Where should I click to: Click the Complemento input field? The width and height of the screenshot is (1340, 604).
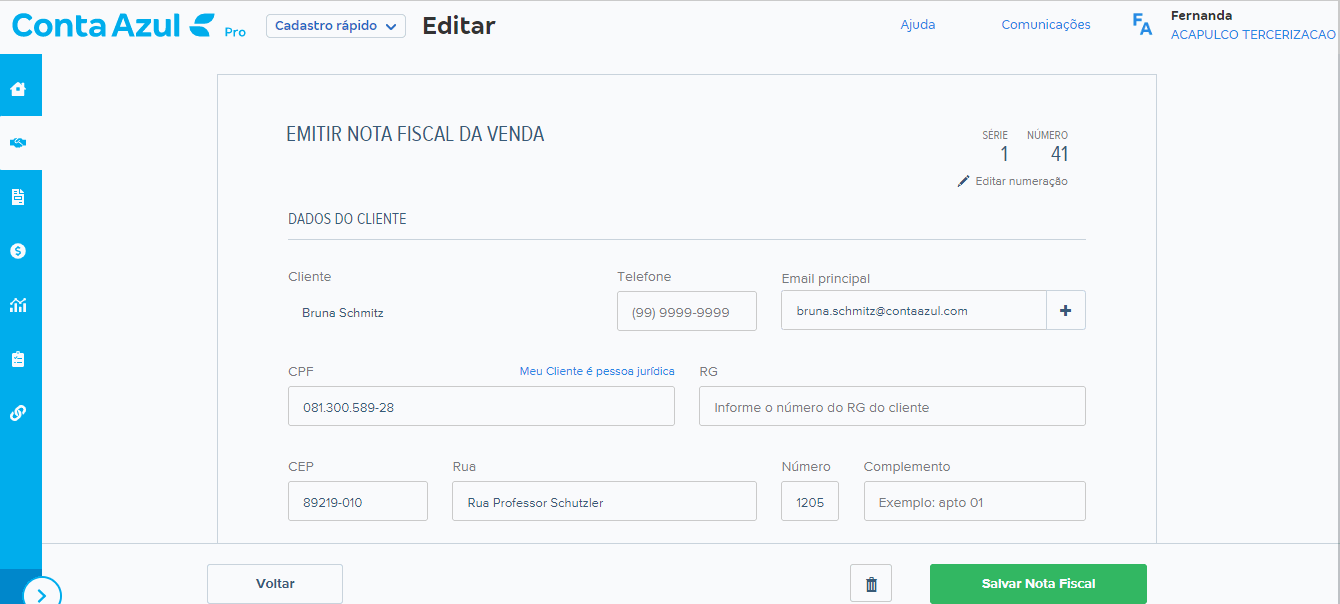(x=975, y=501)
